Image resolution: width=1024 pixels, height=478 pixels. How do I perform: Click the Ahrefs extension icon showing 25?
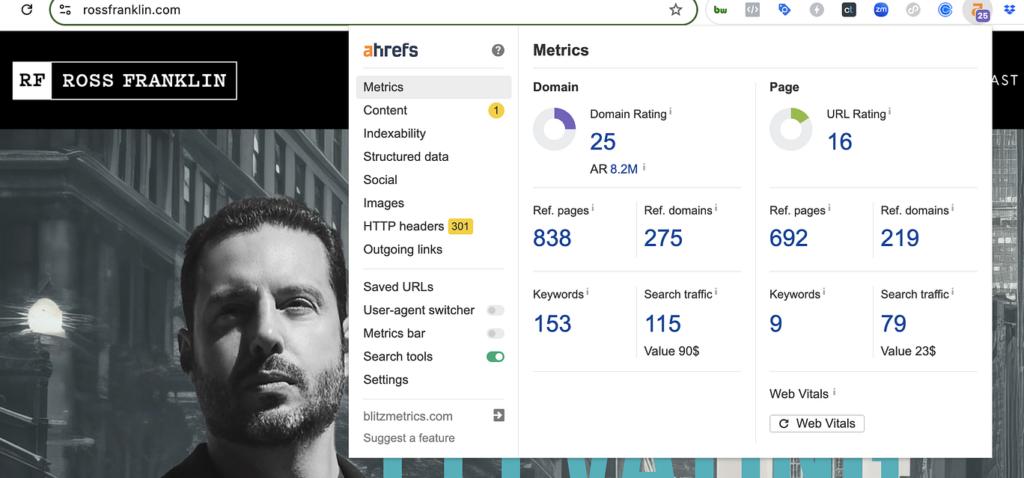pyautogui.click(x=978, y=10)
